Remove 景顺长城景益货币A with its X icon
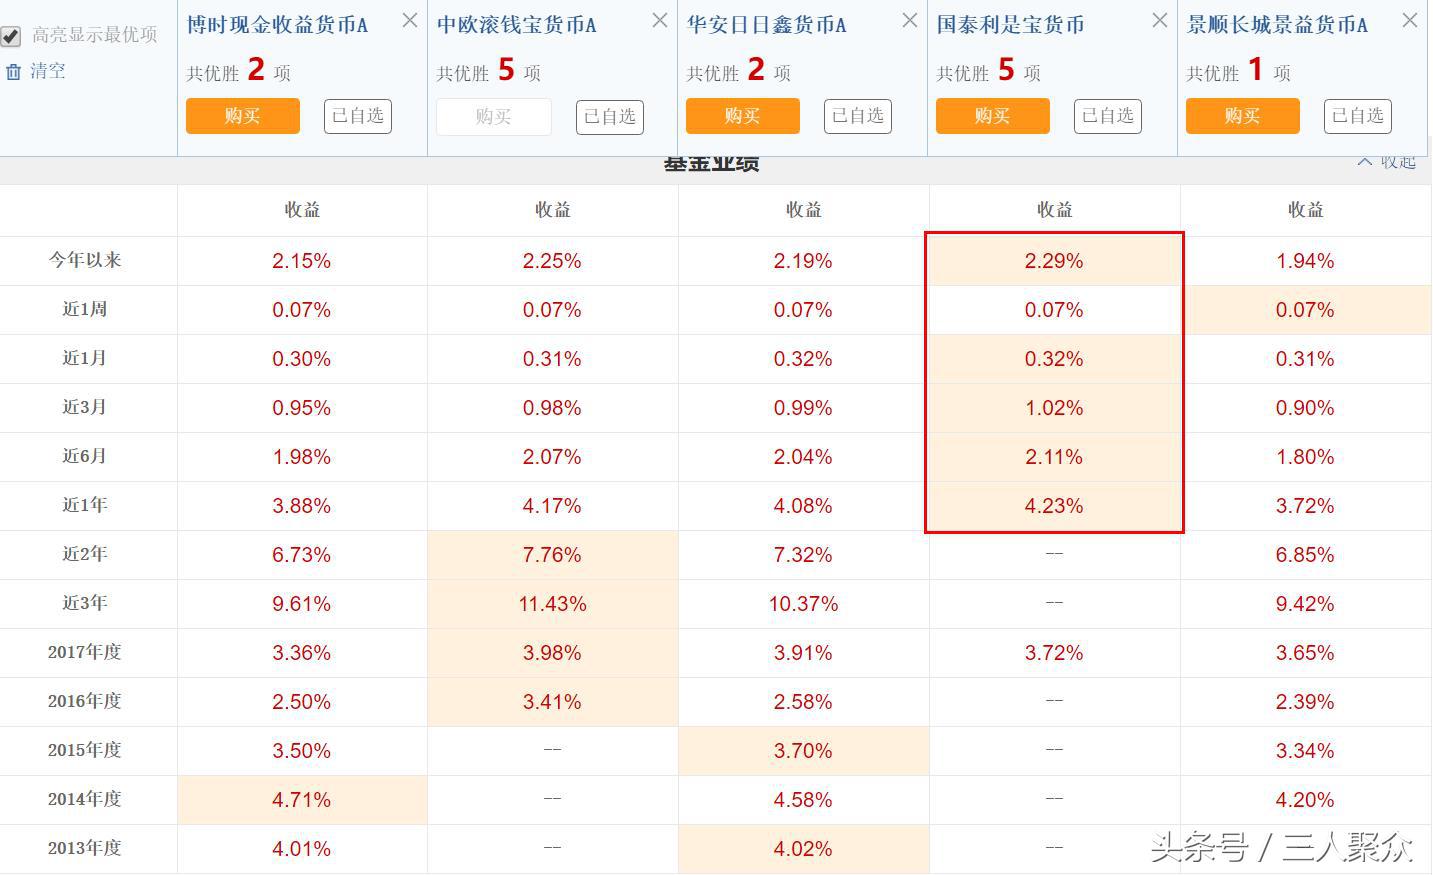Image resolution: width=1433 pixels, height=875 pixels. [1410, 20]
